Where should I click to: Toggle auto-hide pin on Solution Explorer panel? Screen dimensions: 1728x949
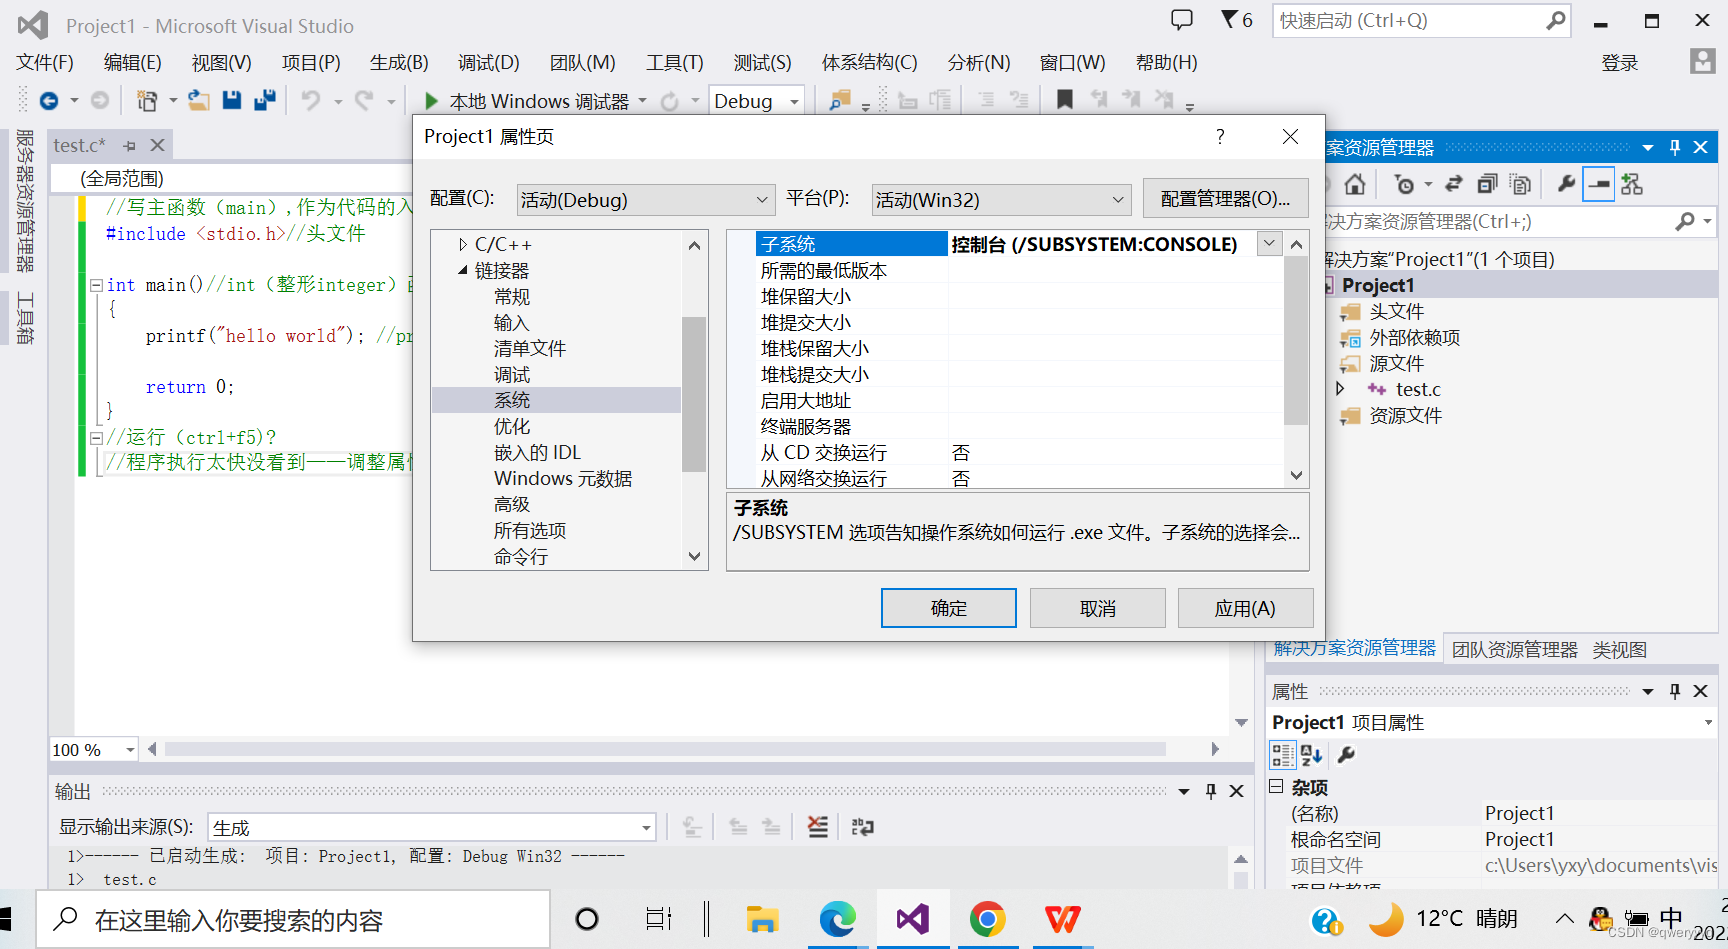tap(1675, 147)
